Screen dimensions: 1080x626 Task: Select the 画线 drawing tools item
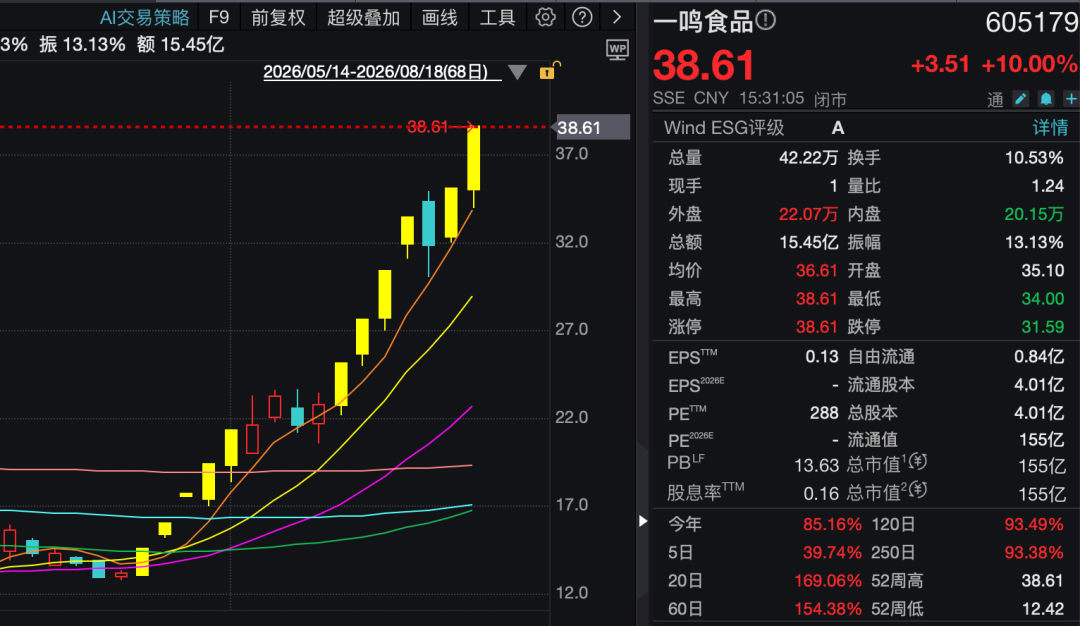click(439, 17)
